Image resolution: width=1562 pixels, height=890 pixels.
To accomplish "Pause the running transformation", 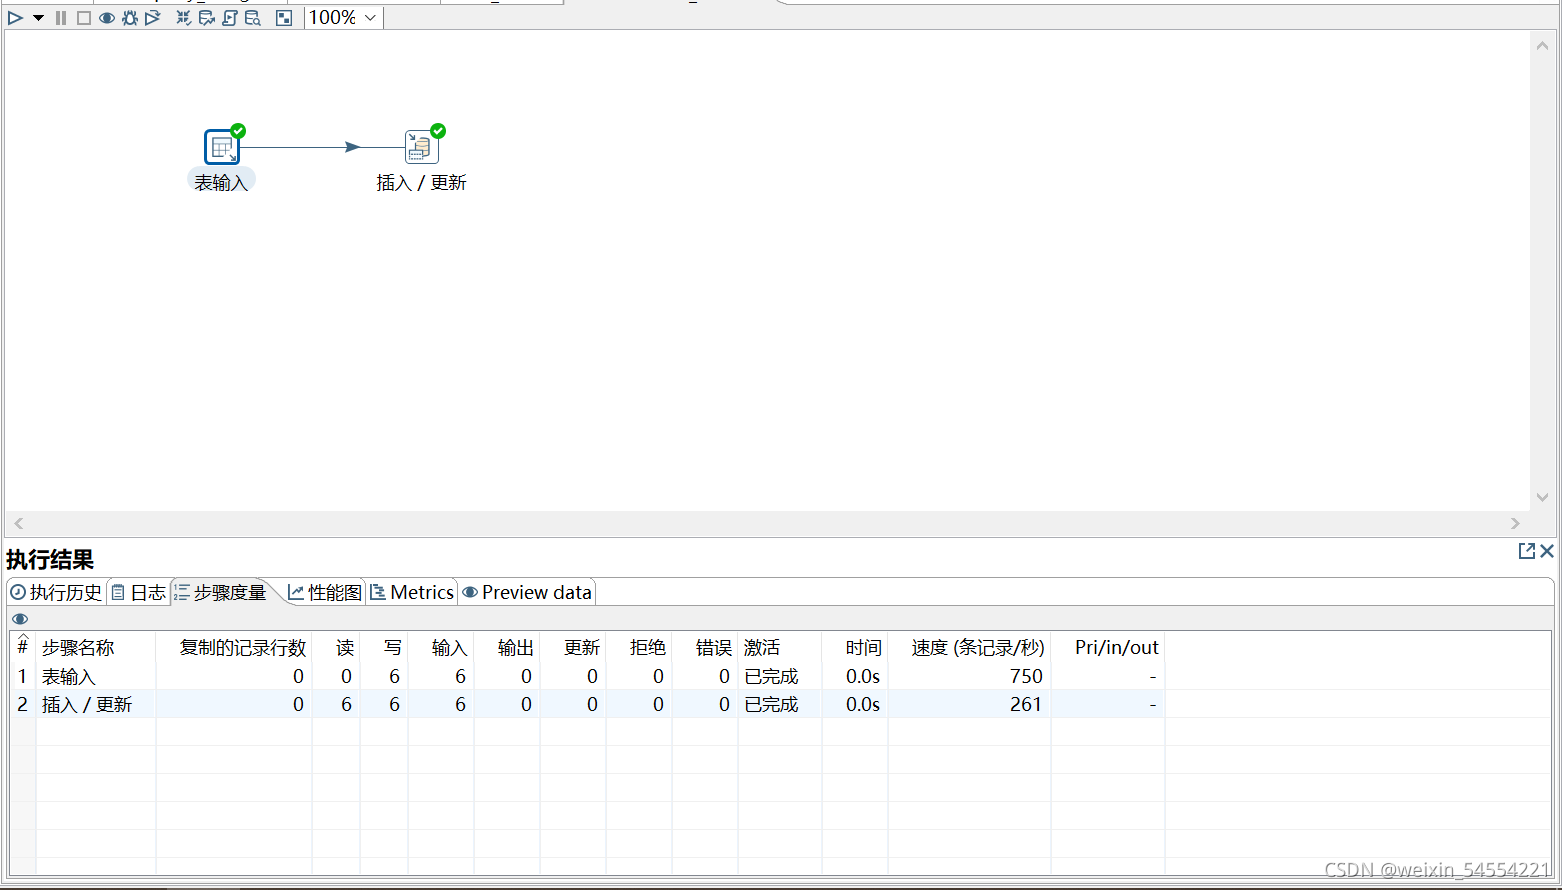I will [x=61, y=18].
